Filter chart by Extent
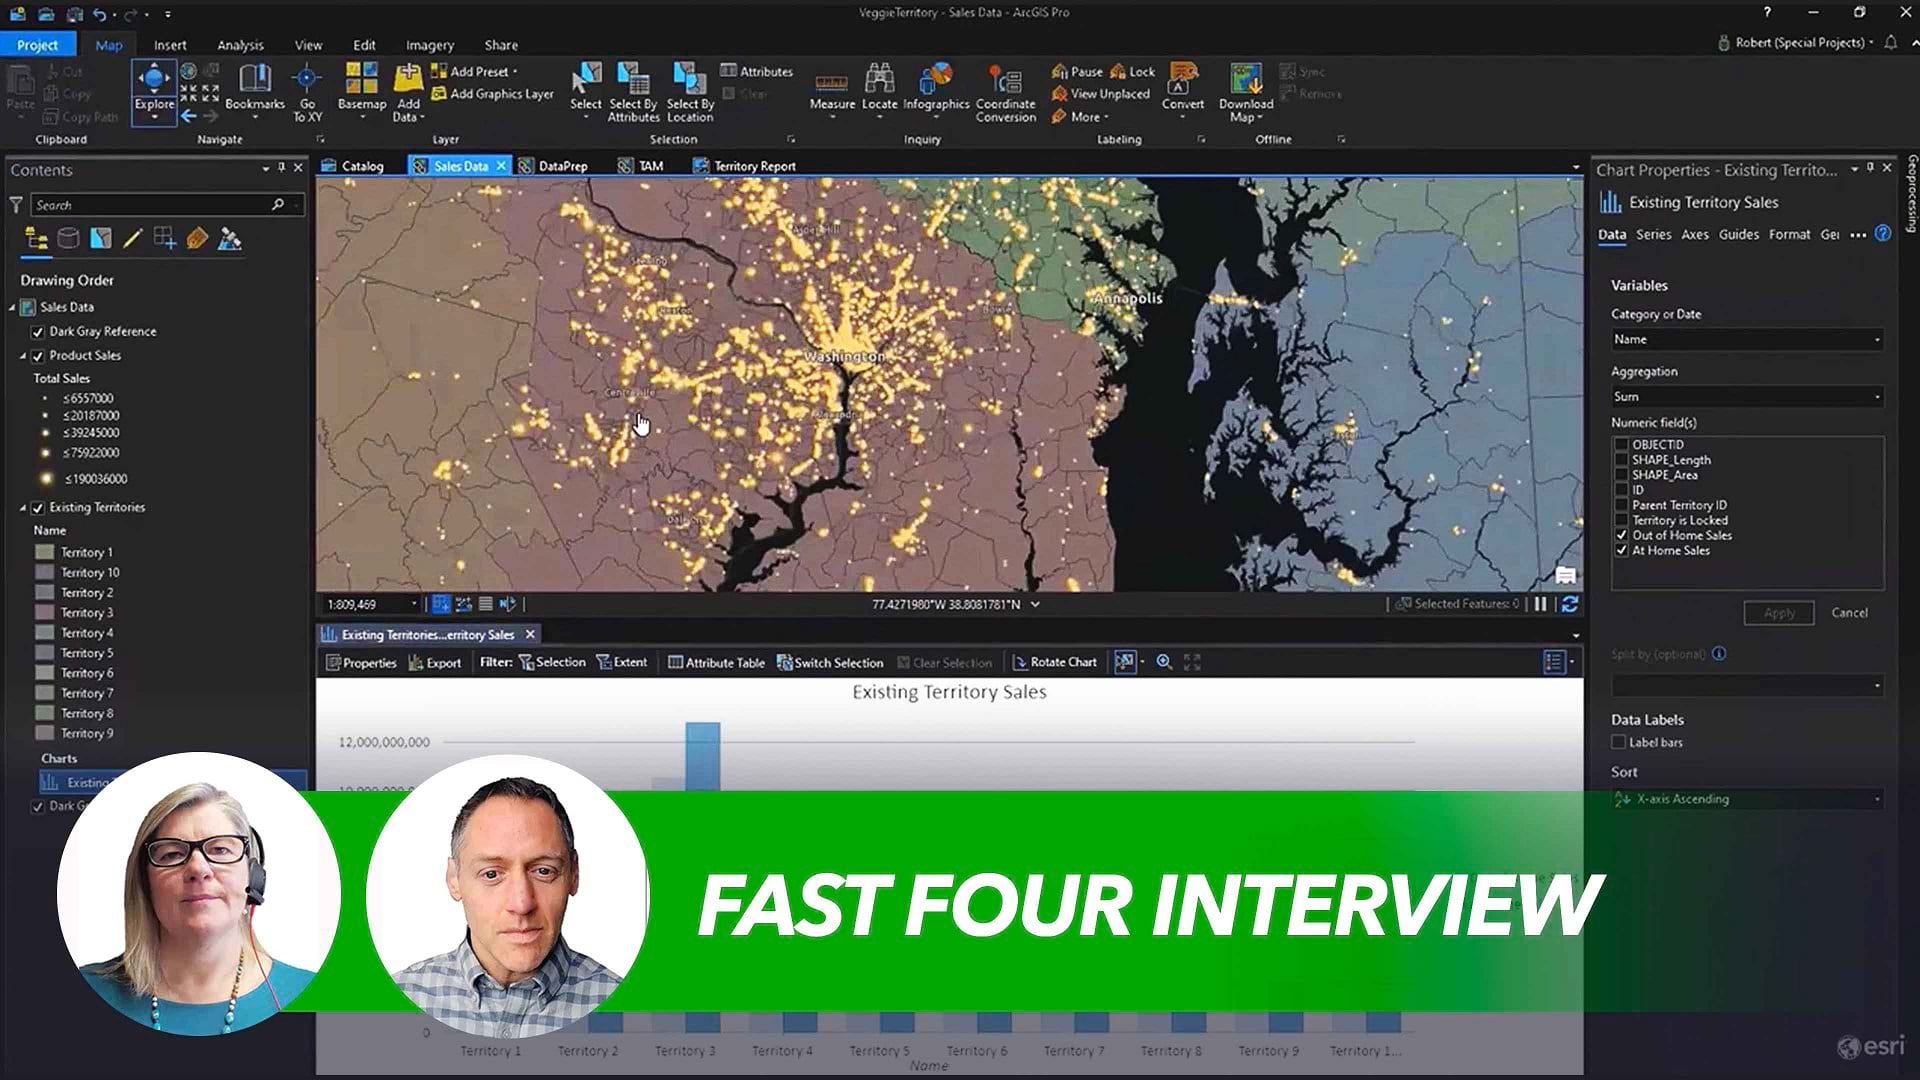 point(622,662)
